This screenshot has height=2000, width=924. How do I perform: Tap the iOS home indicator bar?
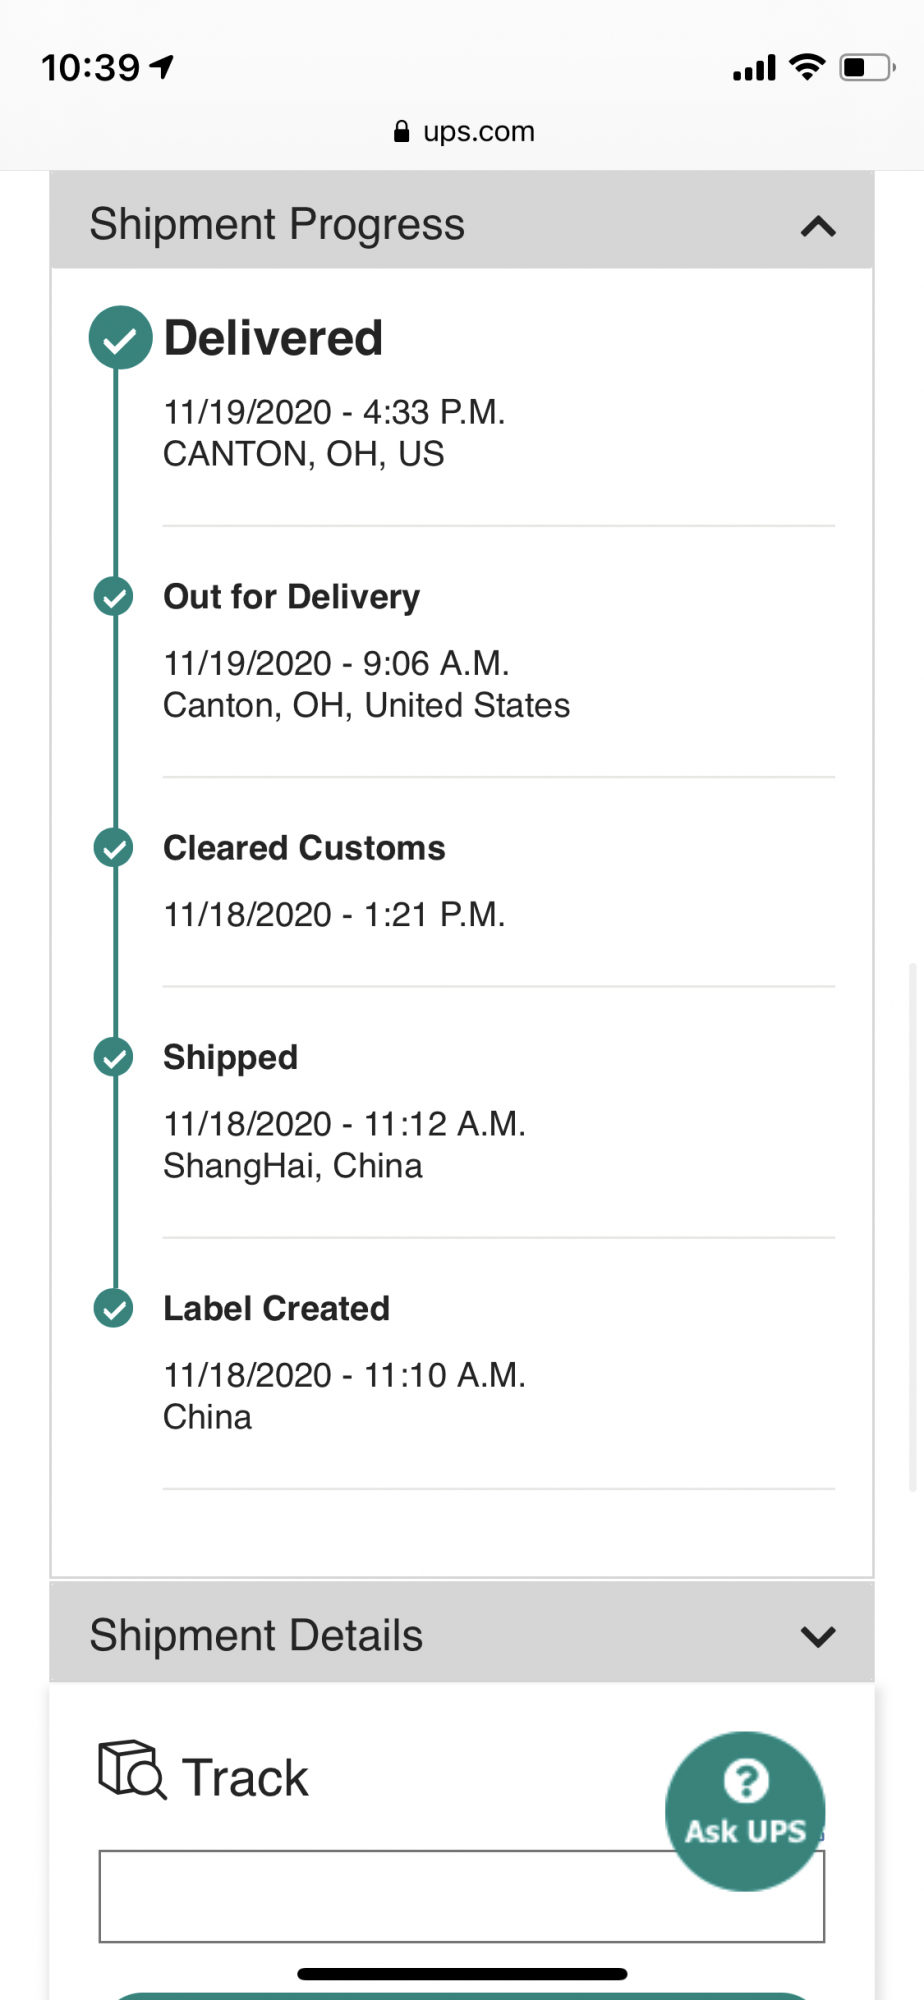pos(462,1974)
